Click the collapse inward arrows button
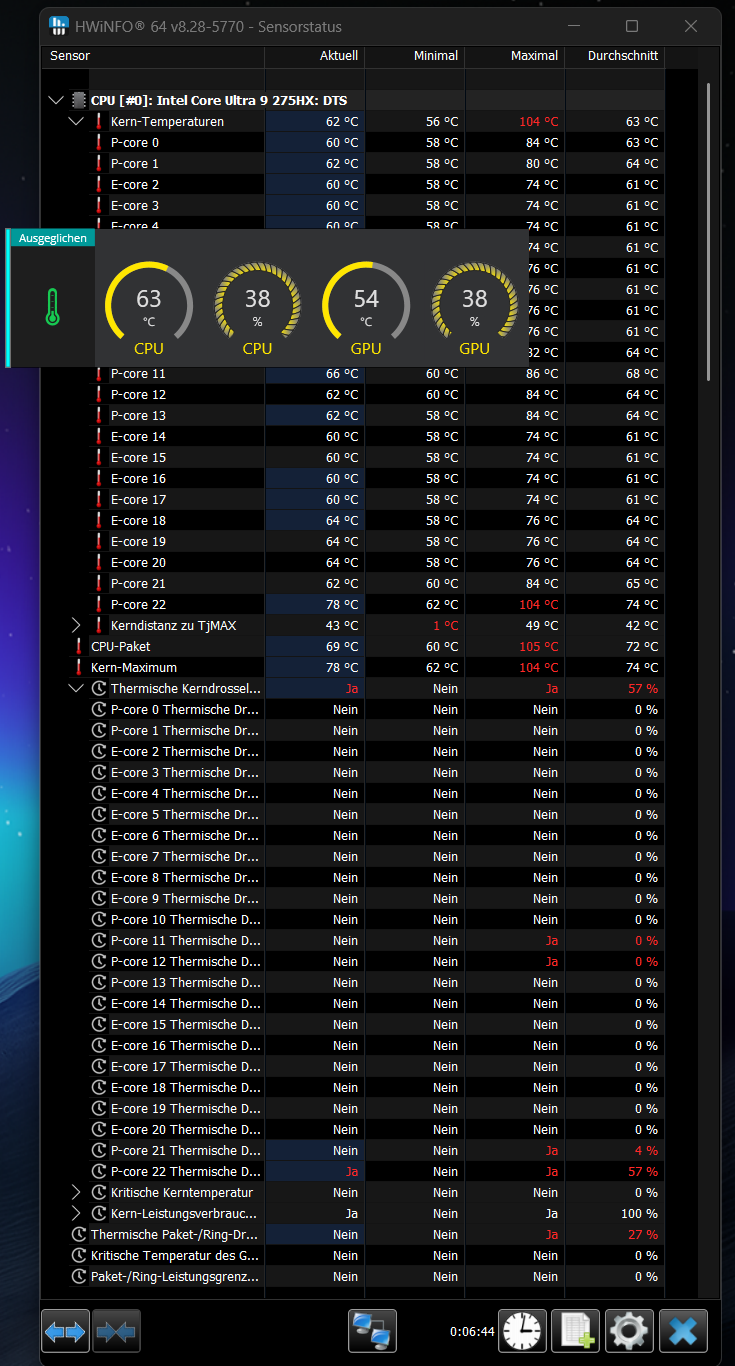 point(116,1331)
